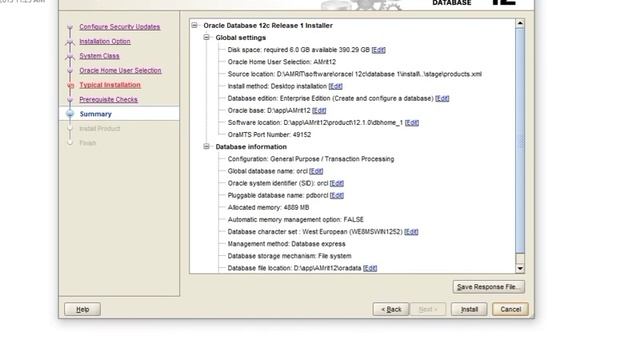
Task: Select the Allocated memory: 4889 MB row
Action: pos(268,207)
